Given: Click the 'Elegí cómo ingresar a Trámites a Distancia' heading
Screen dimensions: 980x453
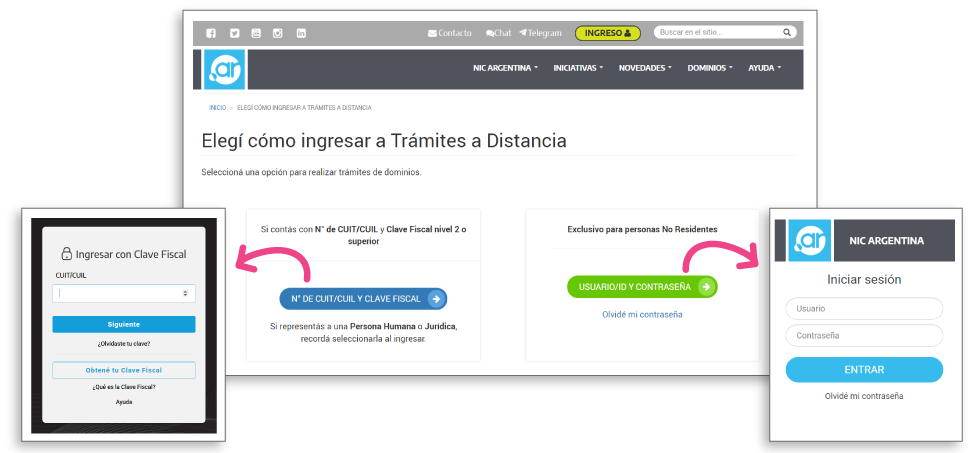Looking at the screenshot, I should pos(384,141).
